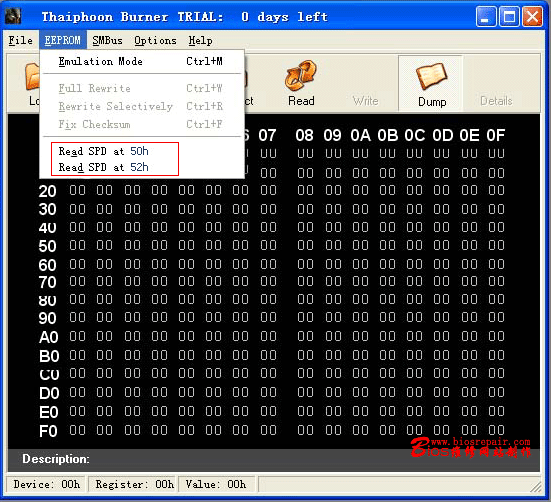Viewport: 551px width, 502px height.
Task: Click row label 90 in hex dump
Action: click(47, 318)
